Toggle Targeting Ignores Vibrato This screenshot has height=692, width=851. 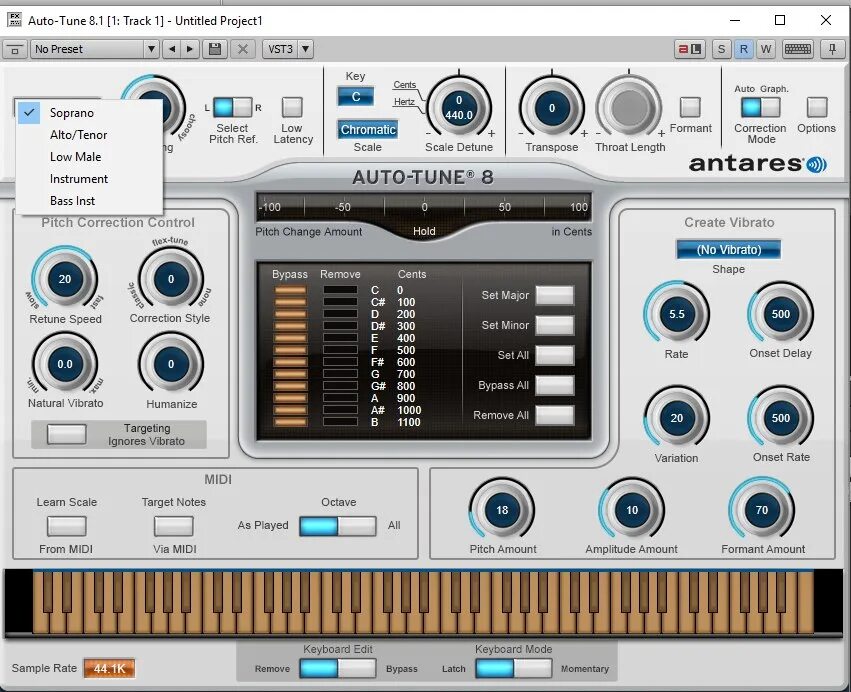click(66, 434)
